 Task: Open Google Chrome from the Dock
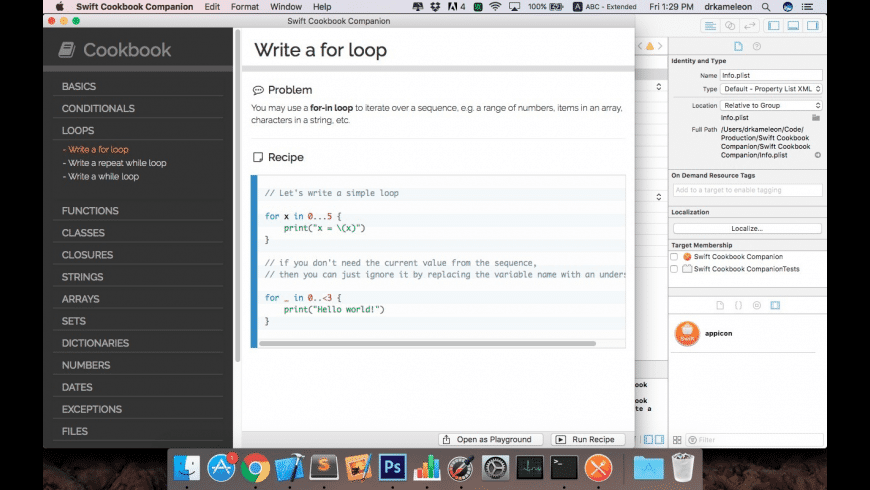point(255,467)
